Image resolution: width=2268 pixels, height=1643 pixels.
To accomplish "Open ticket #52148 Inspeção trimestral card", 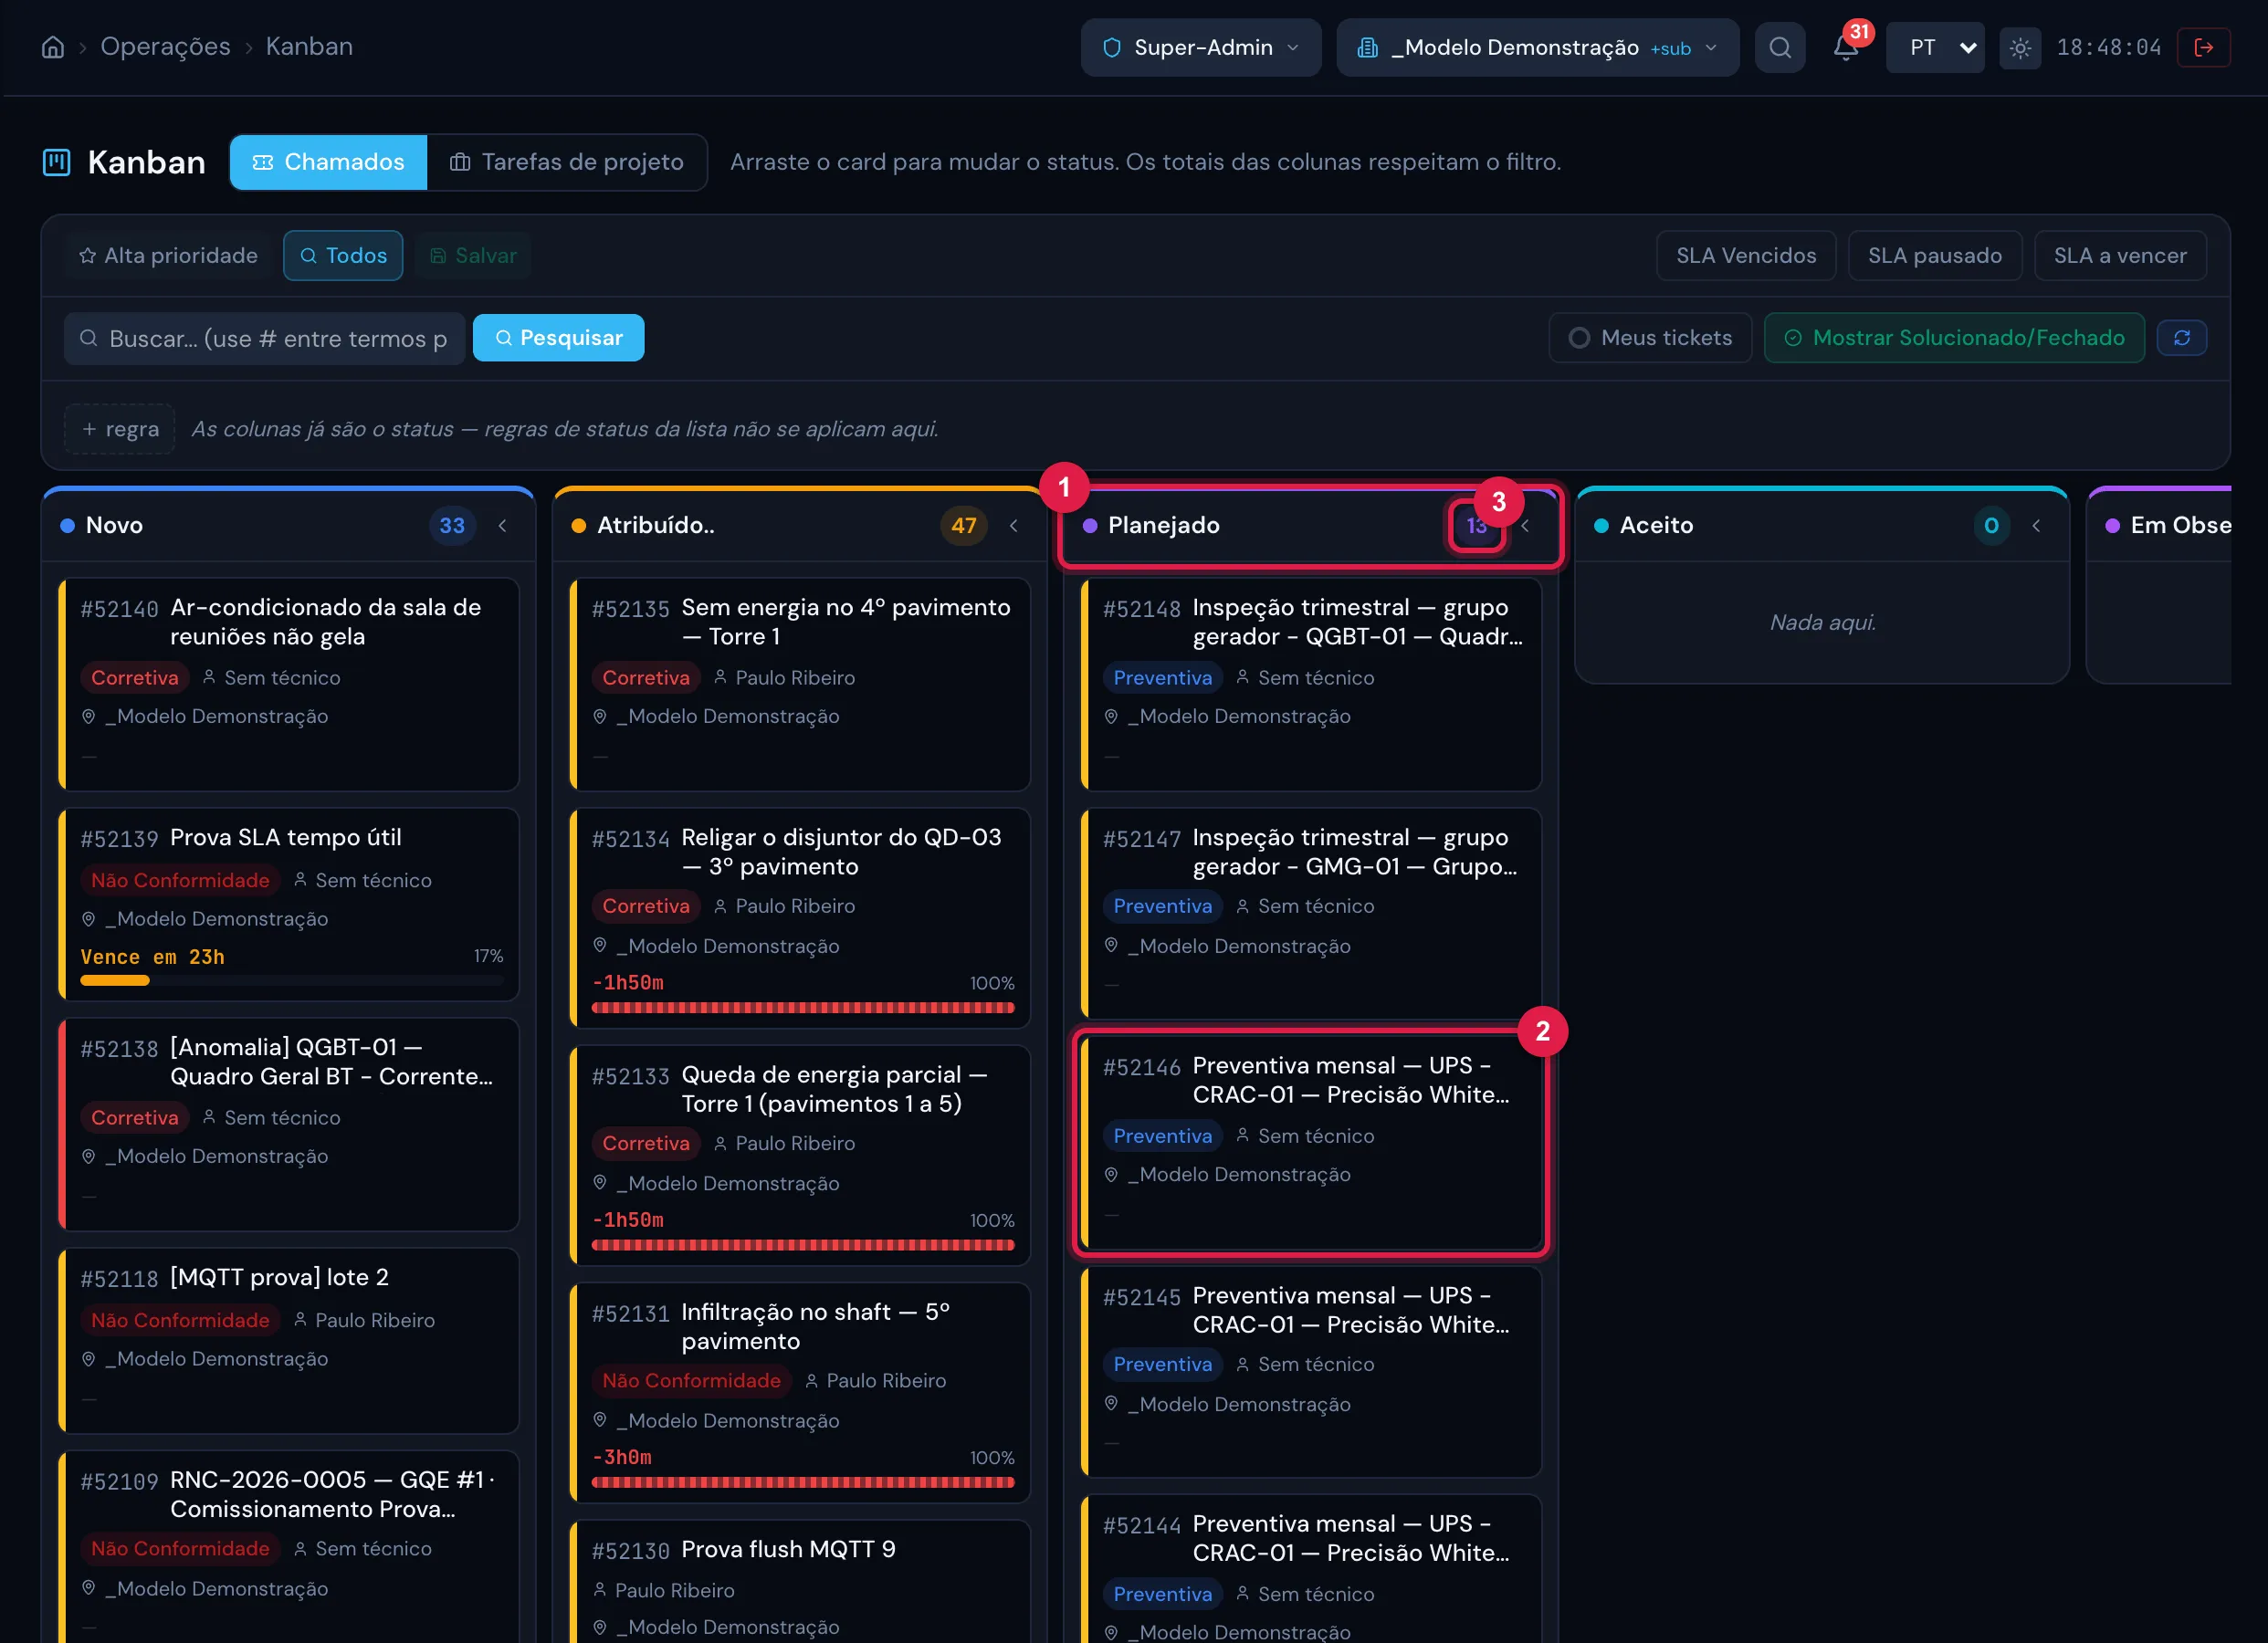I will pyautogui.click(x=1311, y=685).
